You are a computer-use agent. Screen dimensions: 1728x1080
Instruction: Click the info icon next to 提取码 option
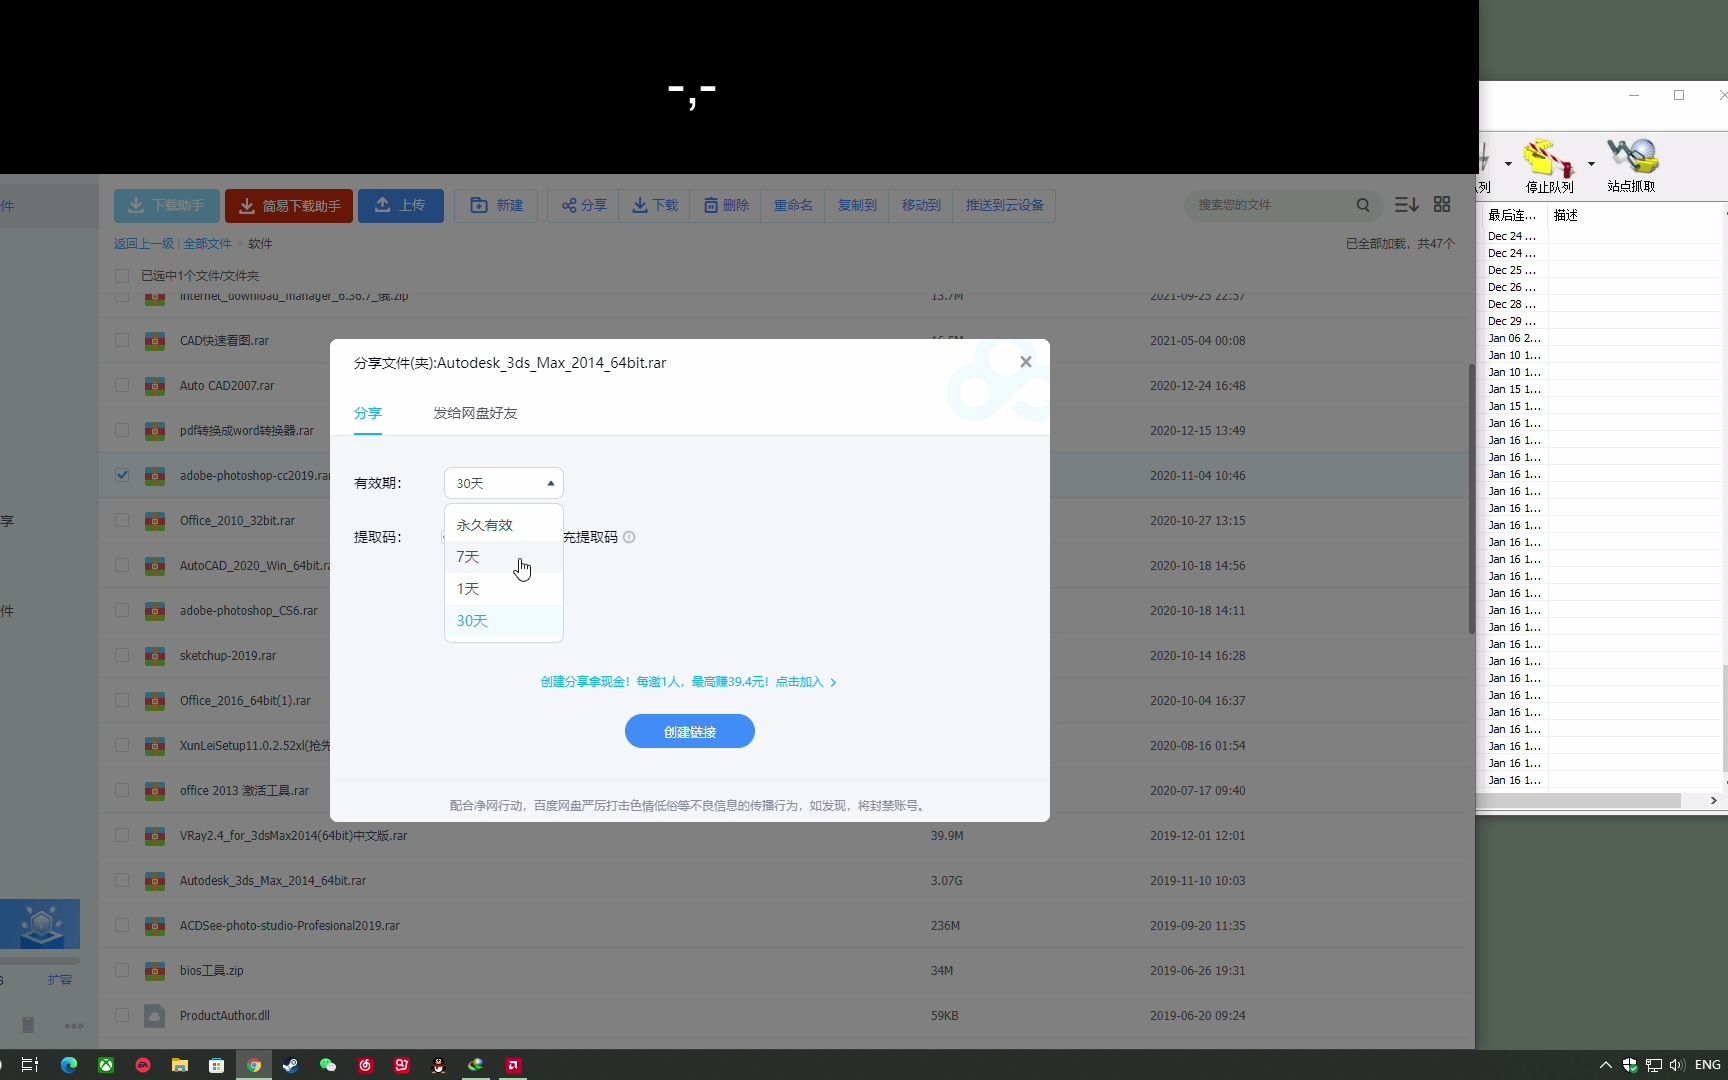629,537
